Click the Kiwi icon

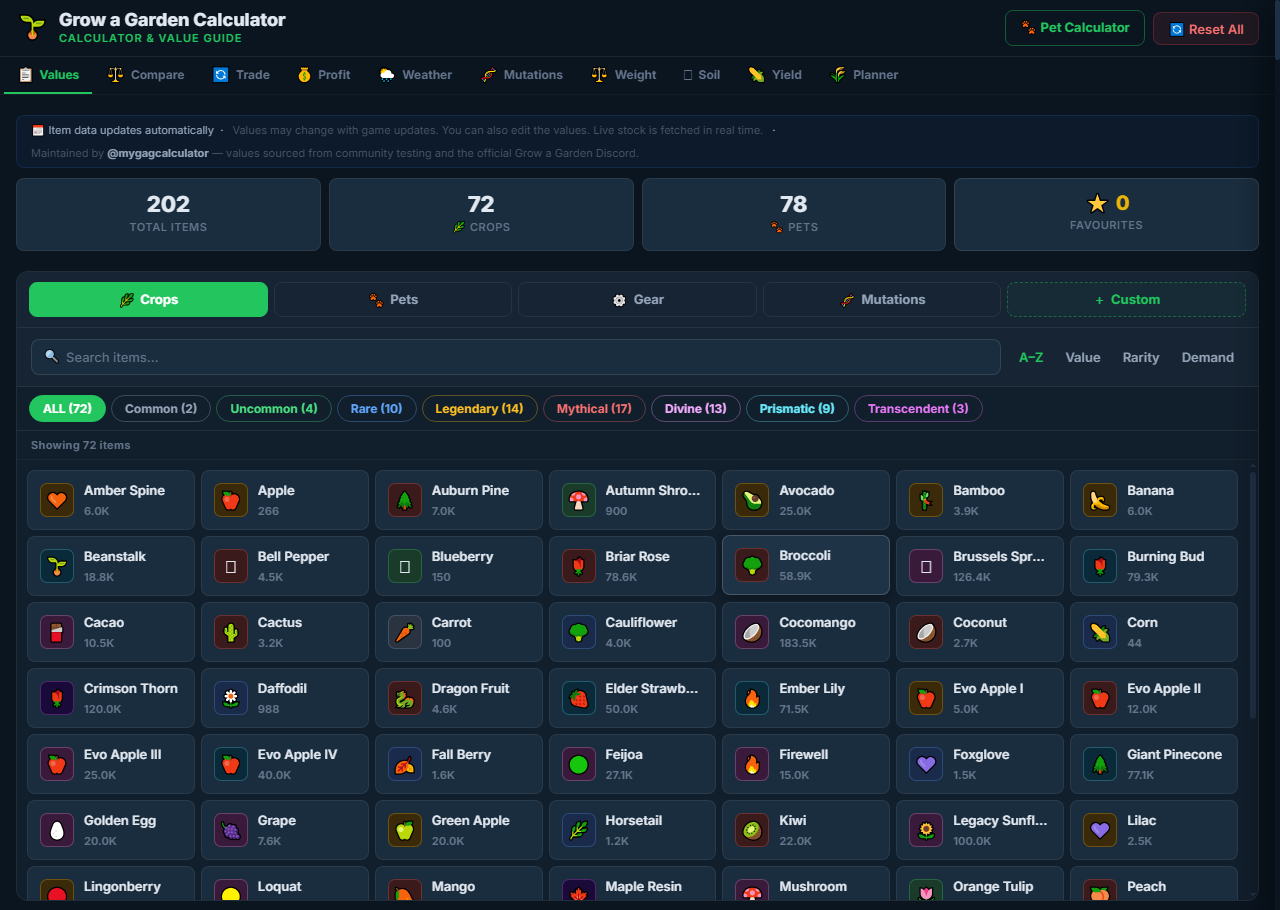(x=752, y=830)
